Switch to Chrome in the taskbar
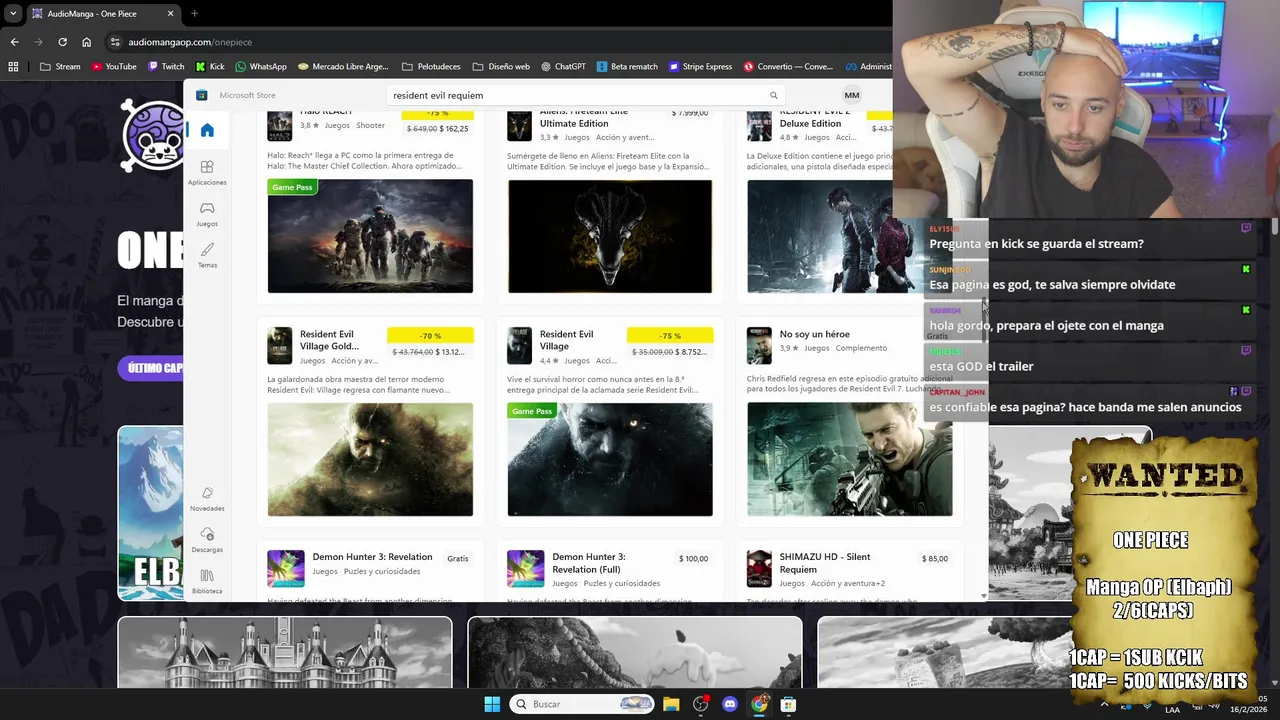 [759, 704]
